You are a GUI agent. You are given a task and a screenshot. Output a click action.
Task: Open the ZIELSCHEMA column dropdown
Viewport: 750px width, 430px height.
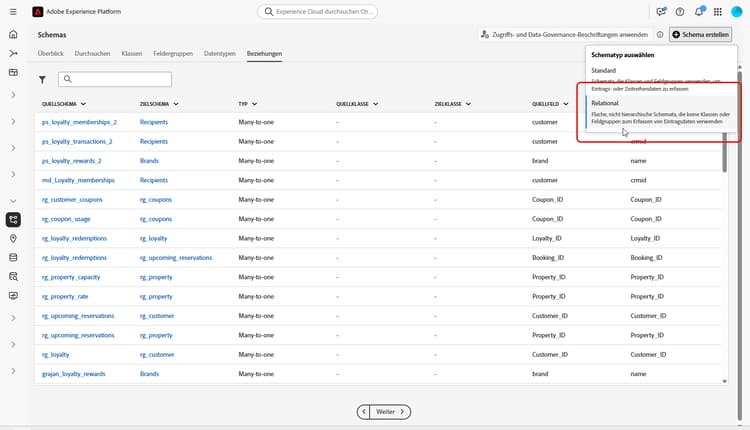click(176, 104)
